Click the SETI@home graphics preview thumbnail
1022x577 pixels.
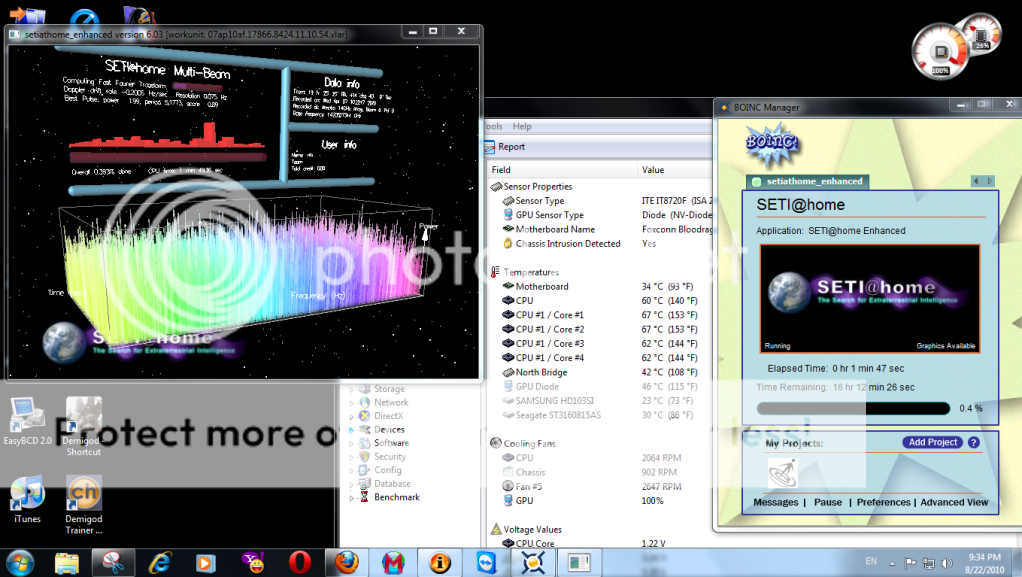coord(869,298)
